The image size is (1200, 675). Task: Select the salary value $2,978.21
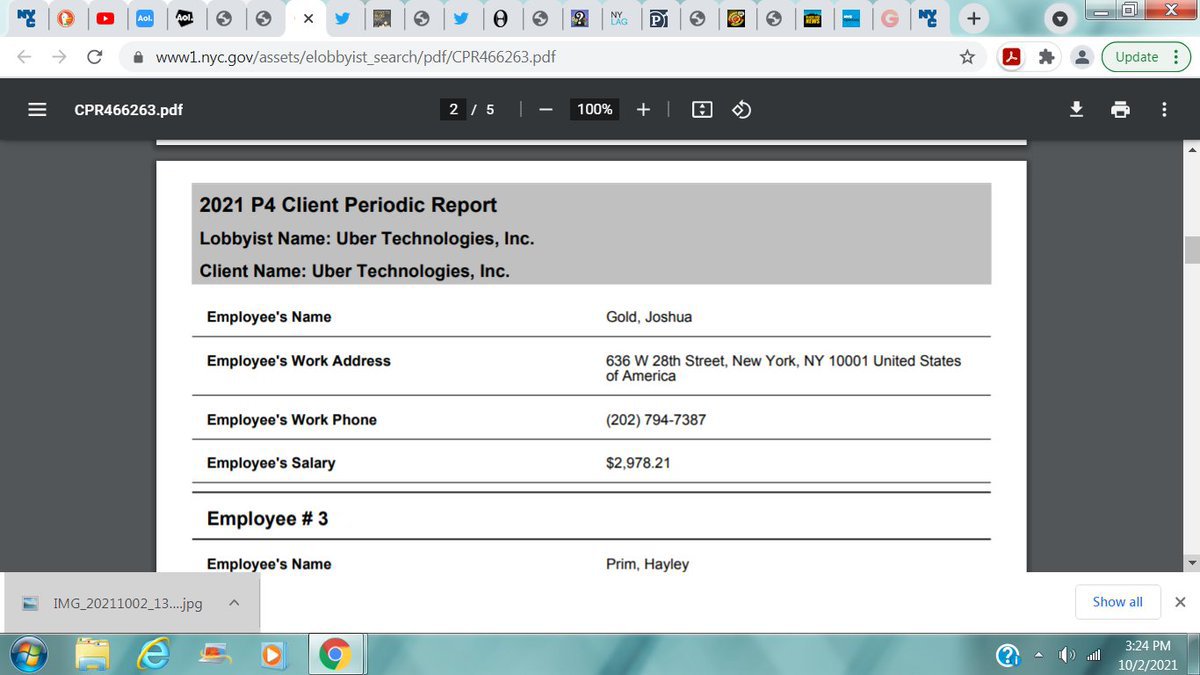(638, 463)
